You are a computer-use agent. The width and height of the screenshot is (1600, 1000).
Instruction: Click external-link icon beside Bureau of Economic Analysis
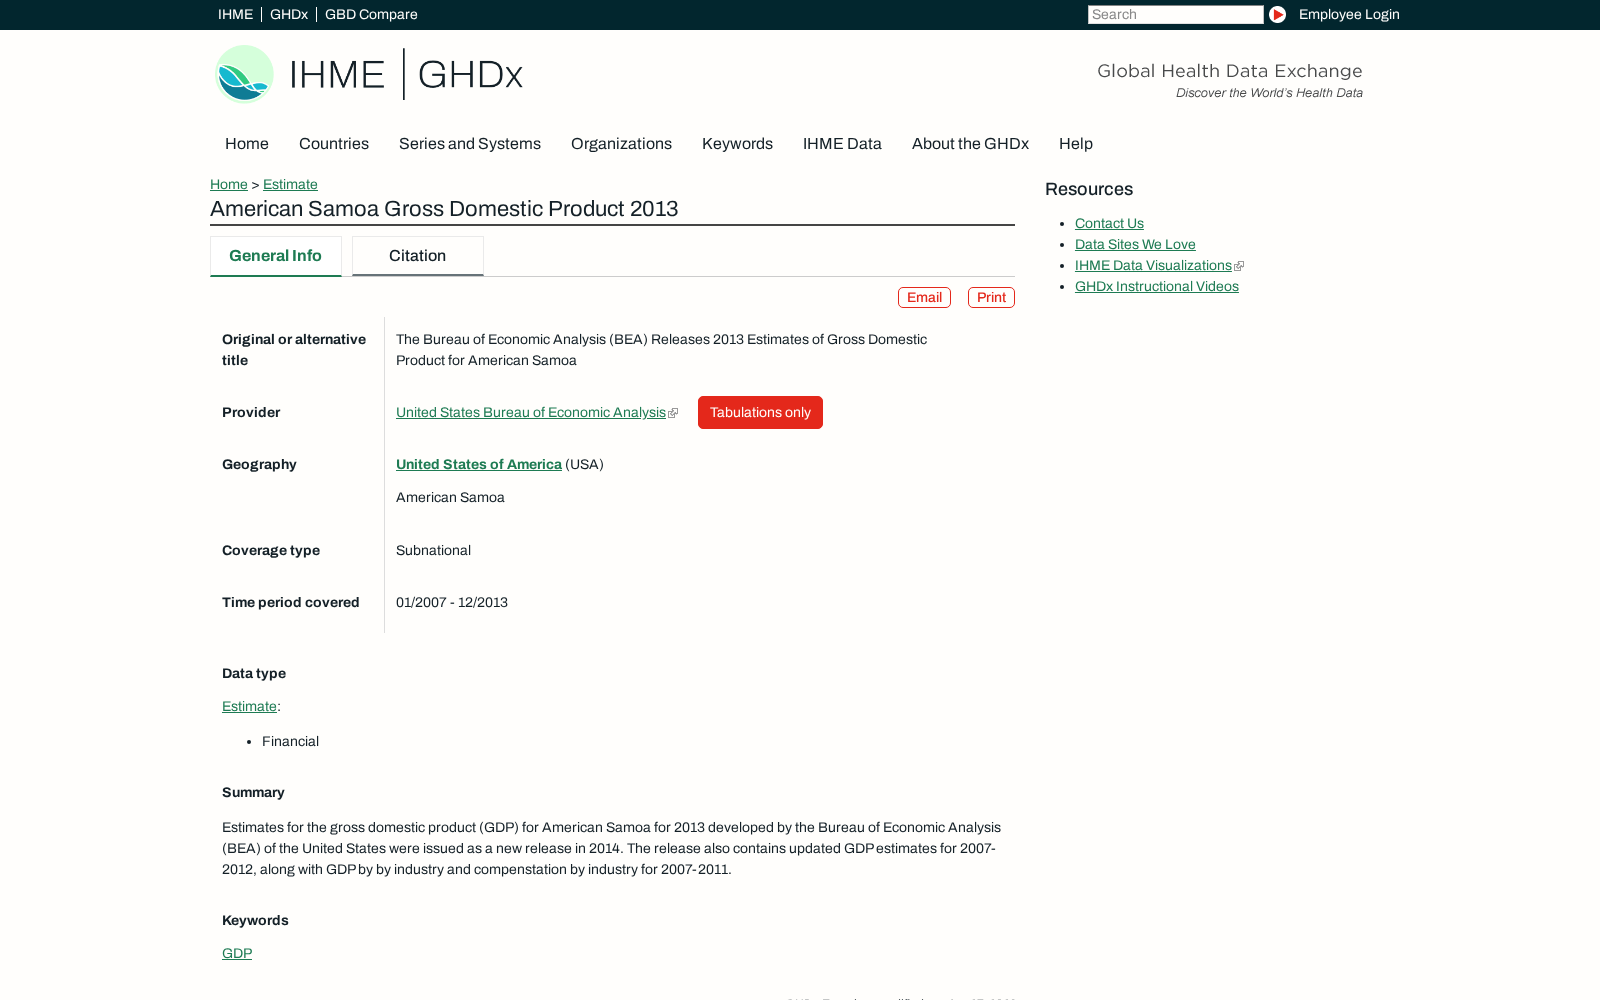point(673,413)
